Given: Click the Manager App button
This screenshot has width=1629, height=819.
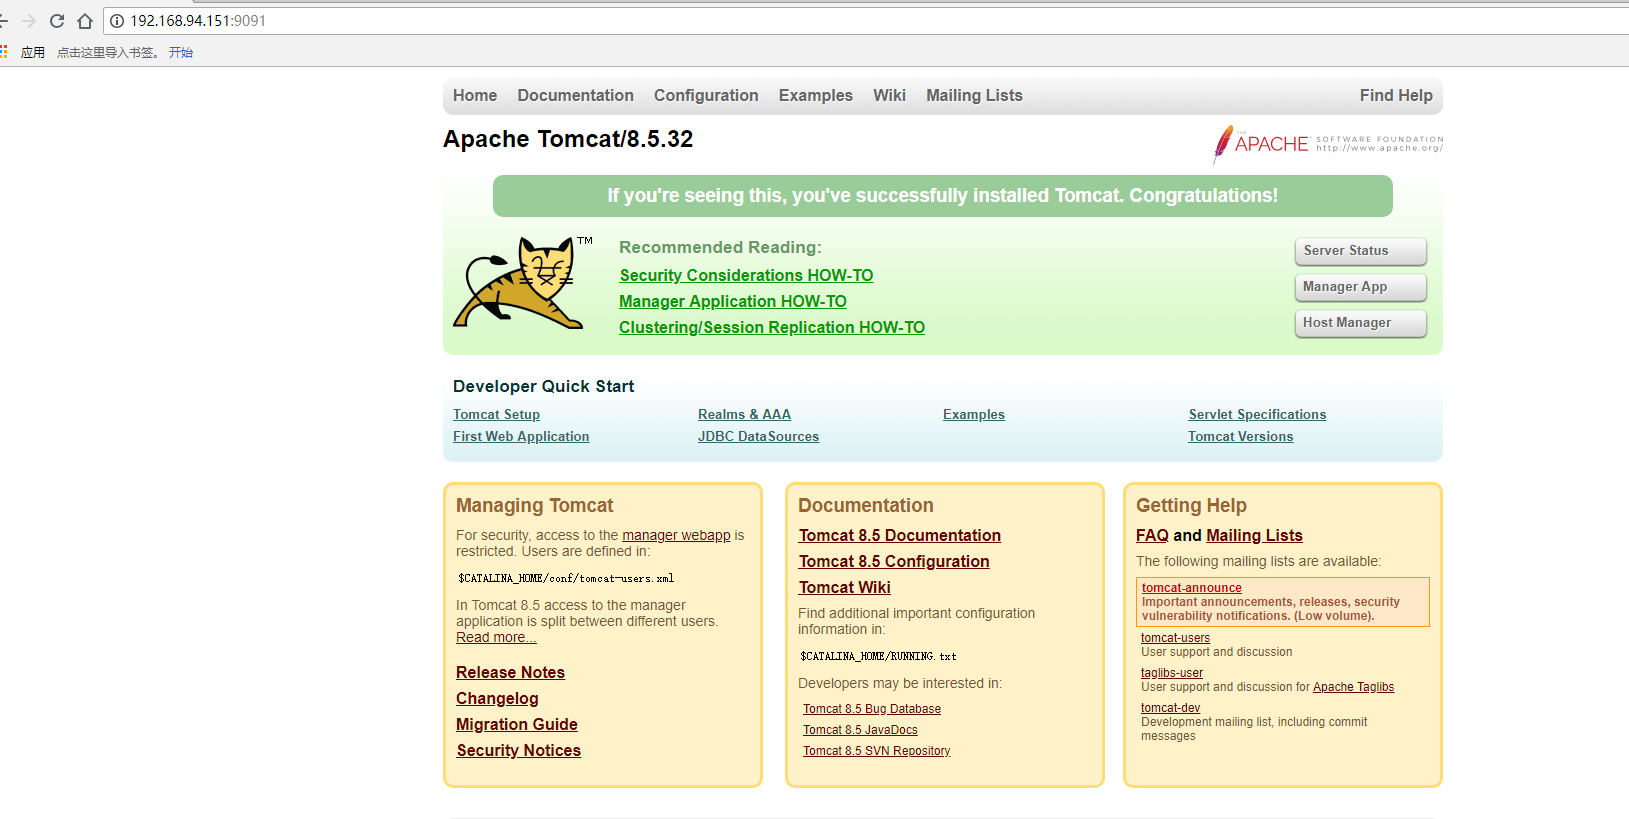Looking at the screenshot, I should pos(1360,287).
